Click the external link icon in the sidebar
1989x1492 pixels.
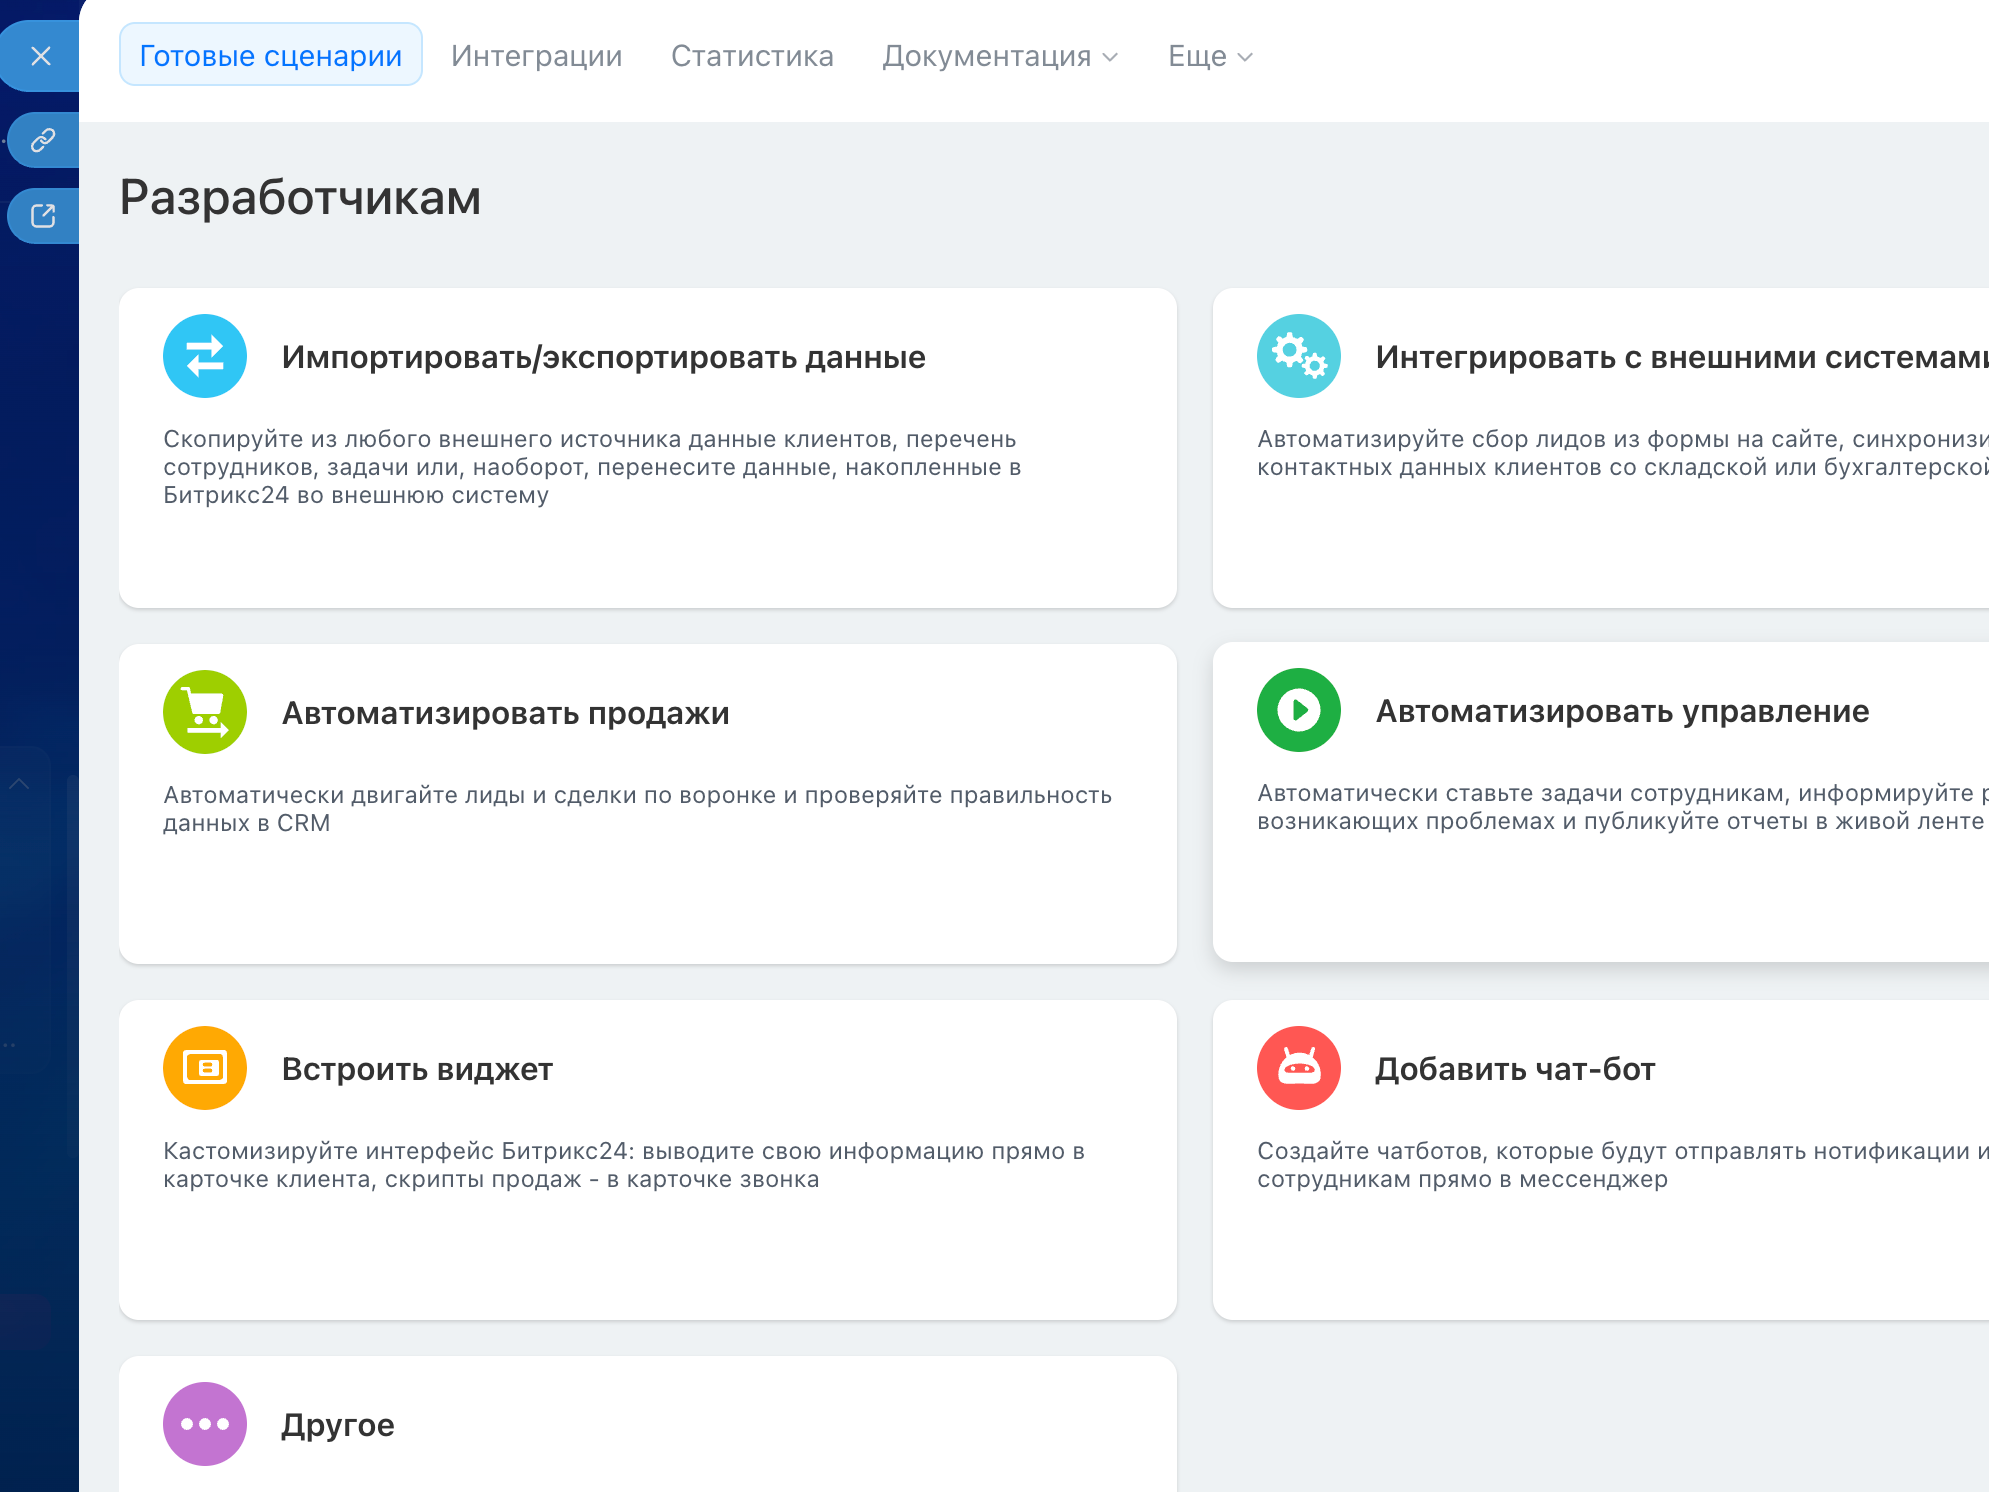pos(41,215)
